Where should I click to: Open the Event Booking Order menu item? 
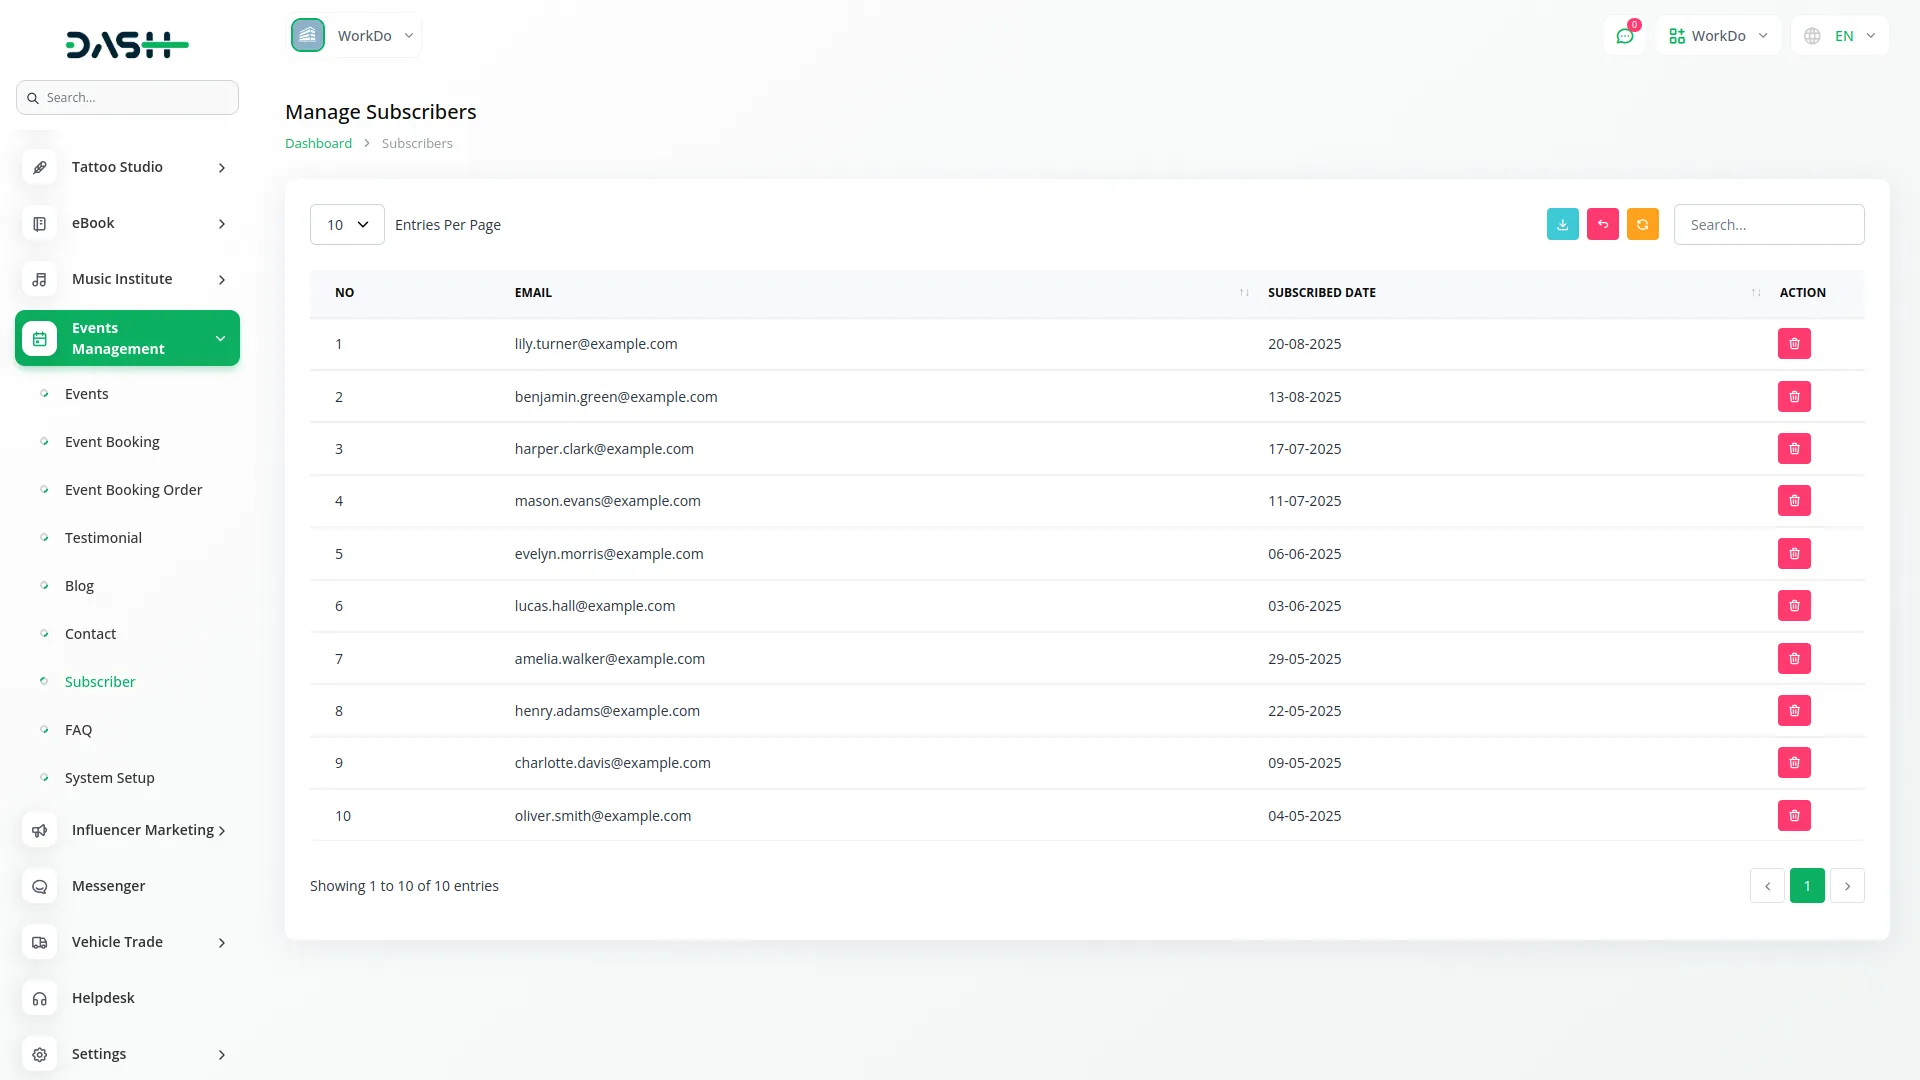tap(133, 490)
